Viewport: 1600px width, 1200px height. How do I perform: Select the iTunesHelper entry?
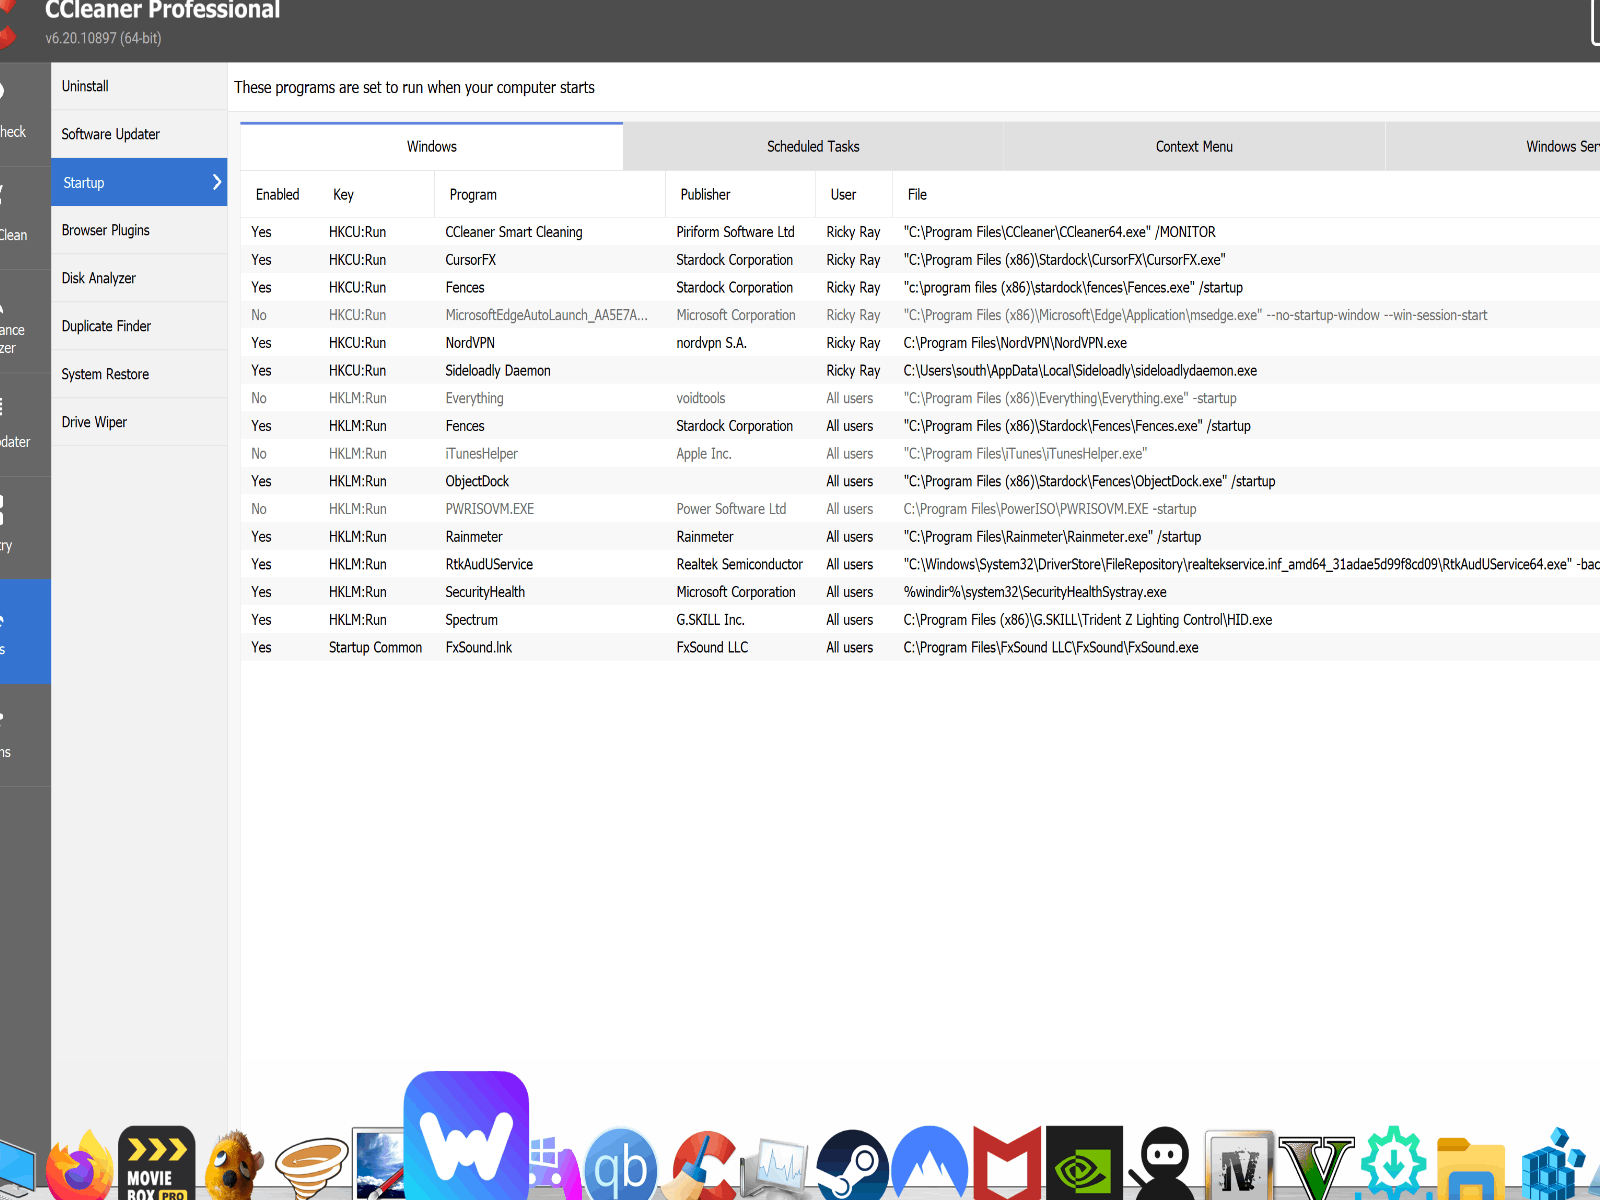920,454
